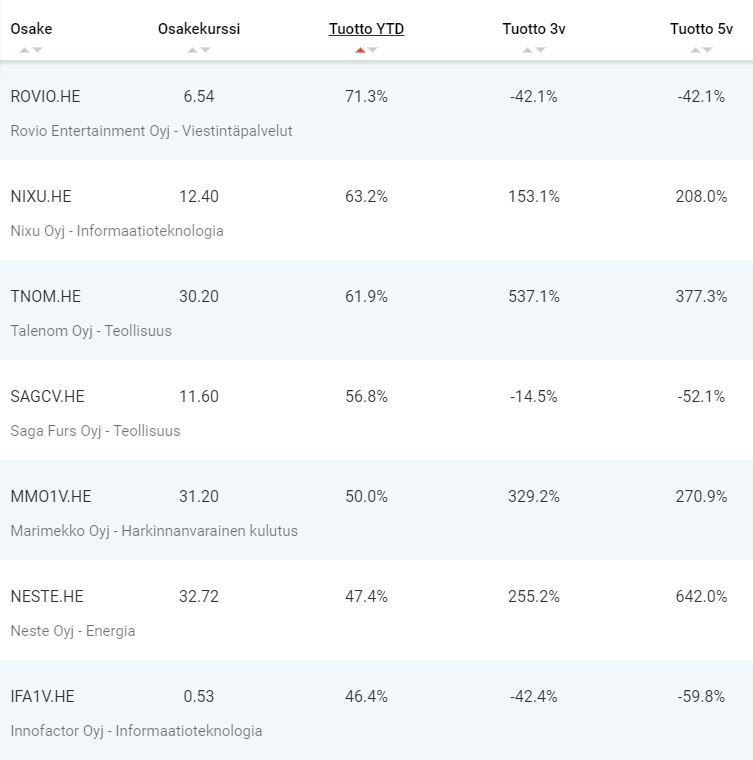Open the ROVIO.HE stock link

click(45, 96)
